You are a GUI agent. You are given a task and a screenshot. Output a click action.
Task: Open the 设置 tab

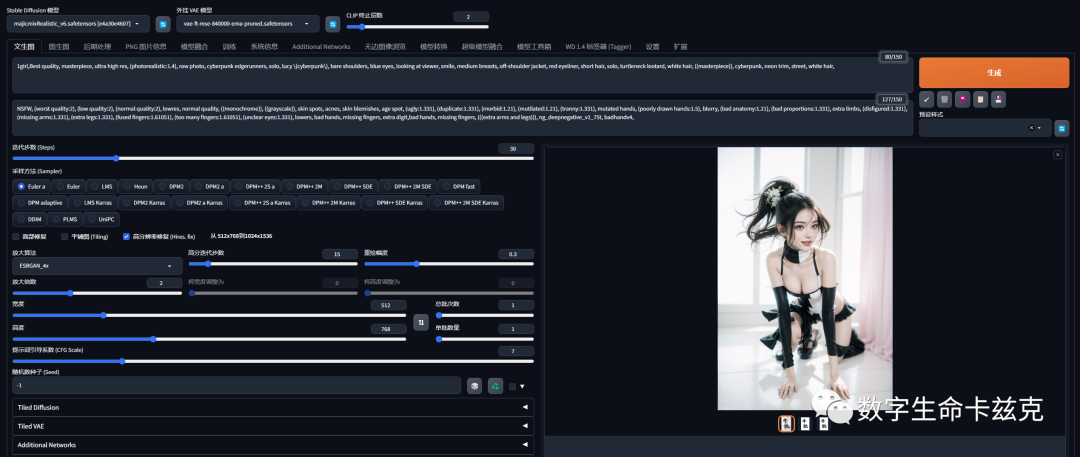tap(652, 47)
